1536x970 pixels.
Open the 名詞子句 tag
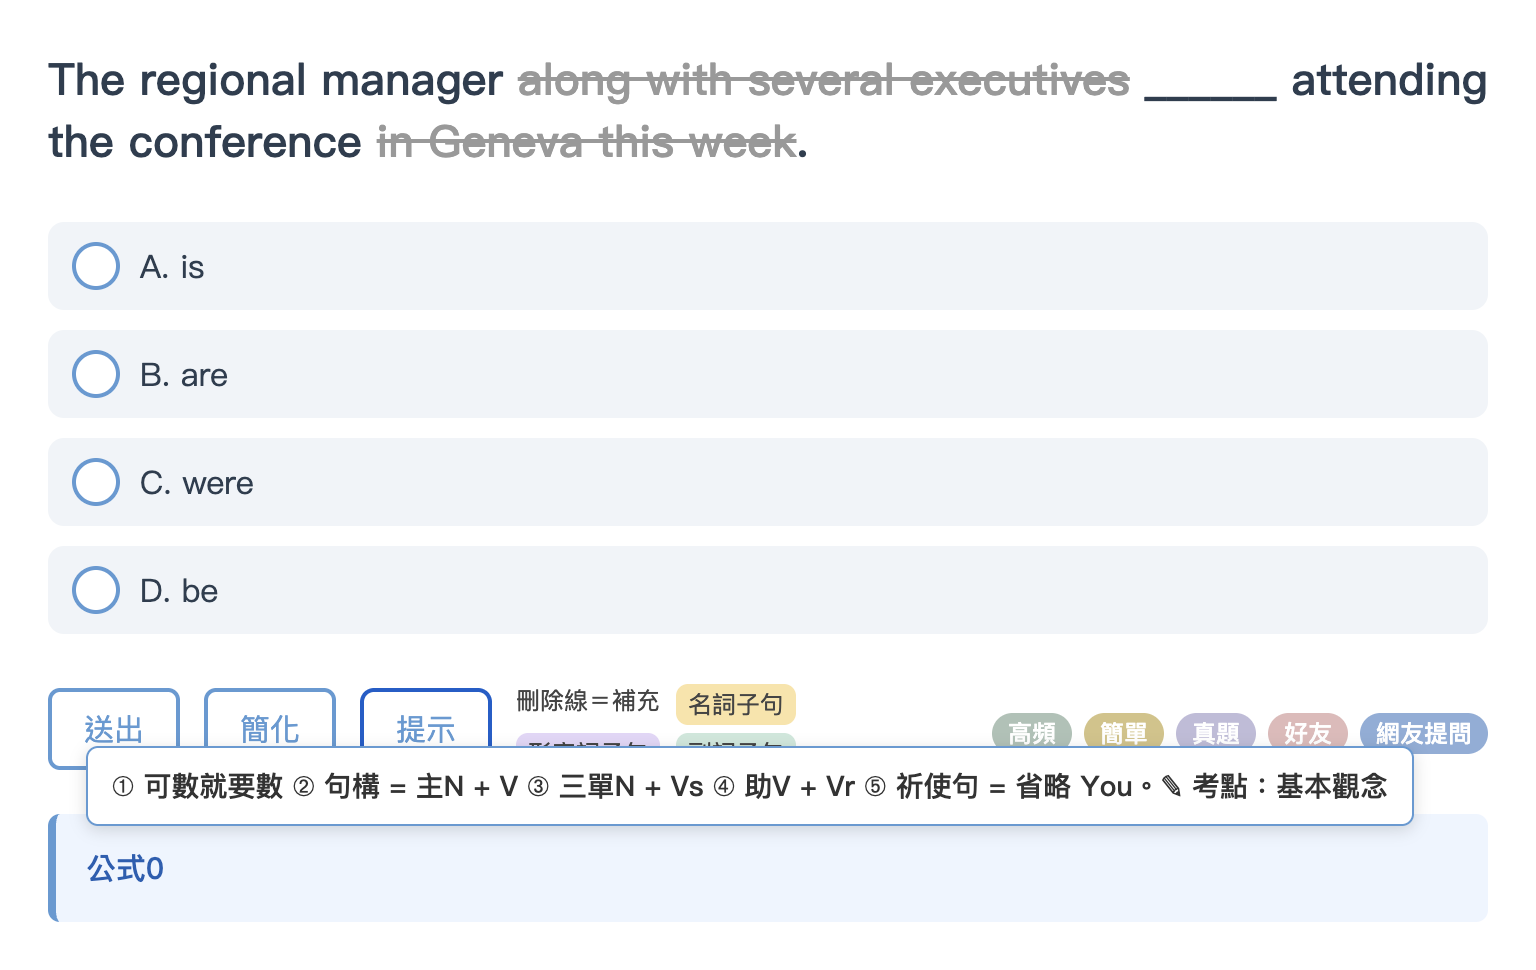(736, 704)
